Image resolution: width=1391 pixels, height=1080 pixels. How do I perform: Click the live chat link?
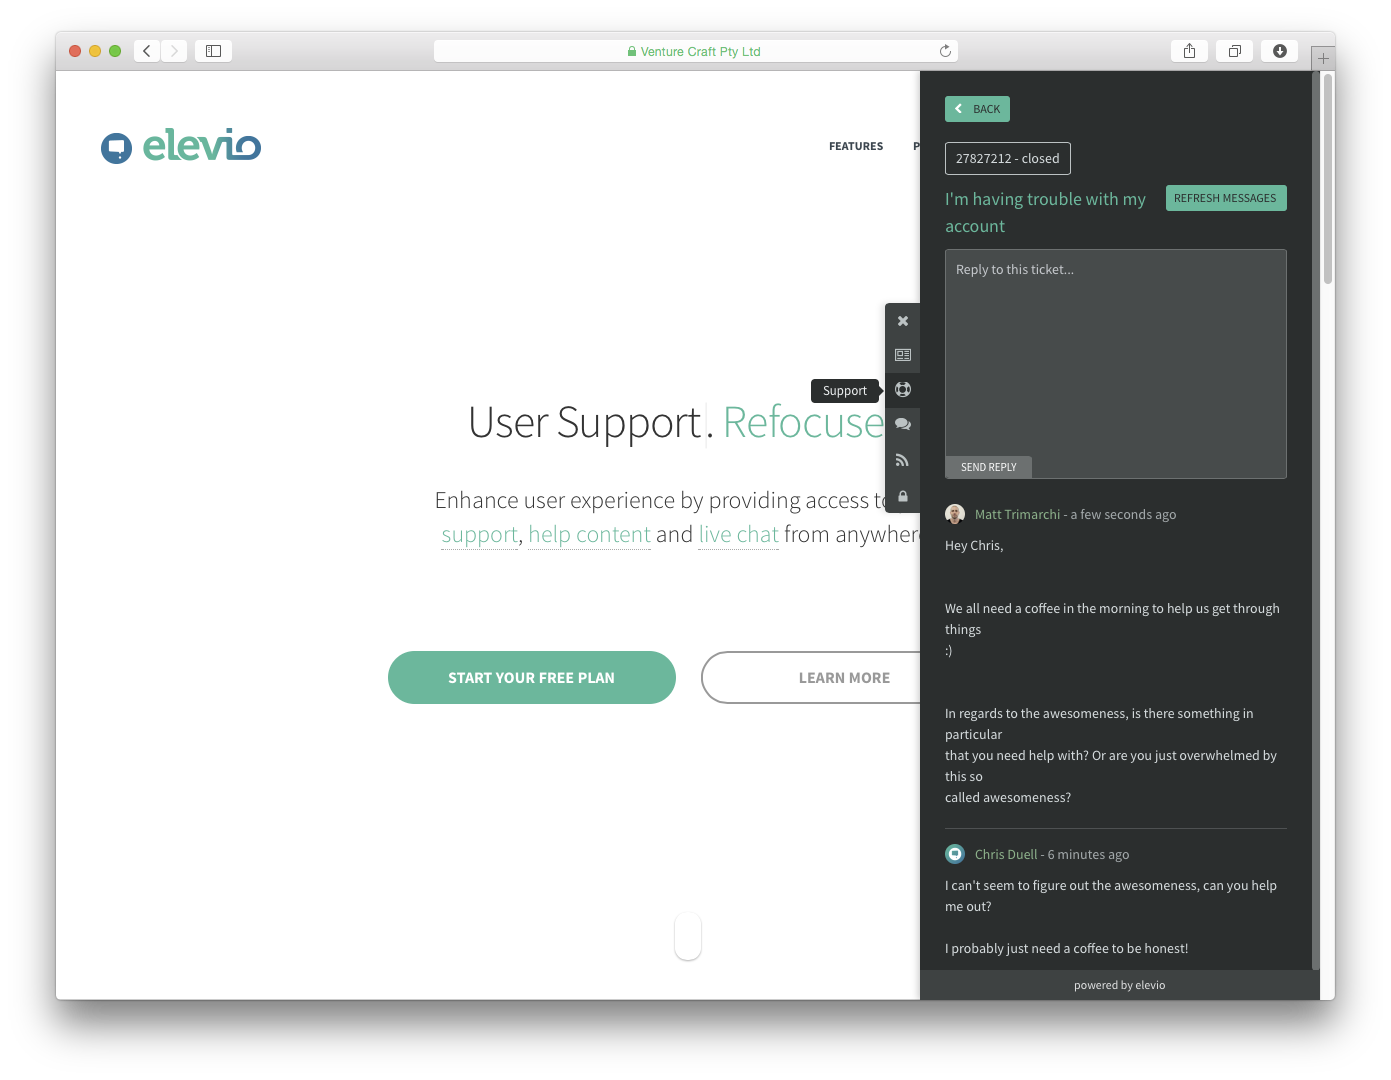(x=738, y=535)
